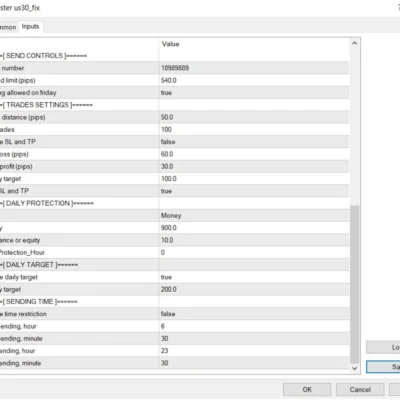Click the Cancel button

360,389
